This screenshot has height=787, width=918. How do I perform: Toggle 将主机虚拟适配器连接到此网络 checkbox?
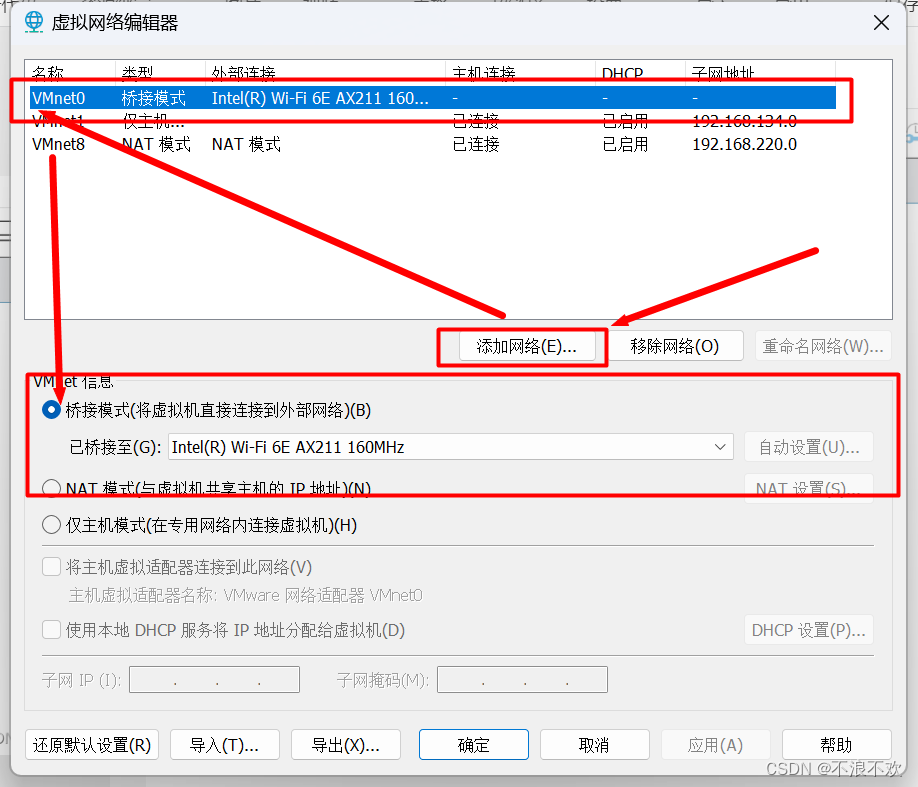coord(52,567)
